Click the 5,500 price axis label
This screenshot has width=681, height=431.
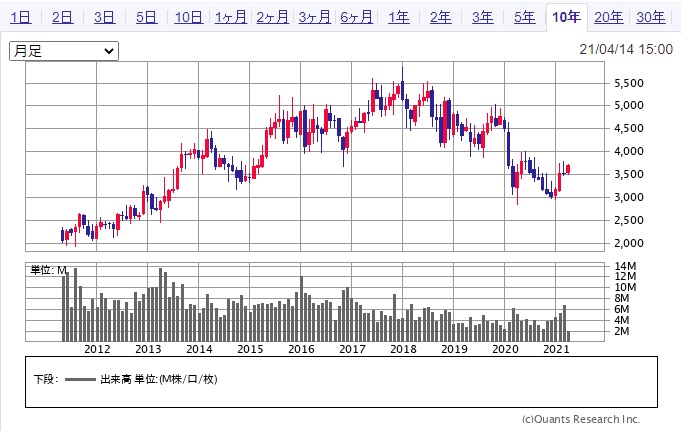[628, 83]
